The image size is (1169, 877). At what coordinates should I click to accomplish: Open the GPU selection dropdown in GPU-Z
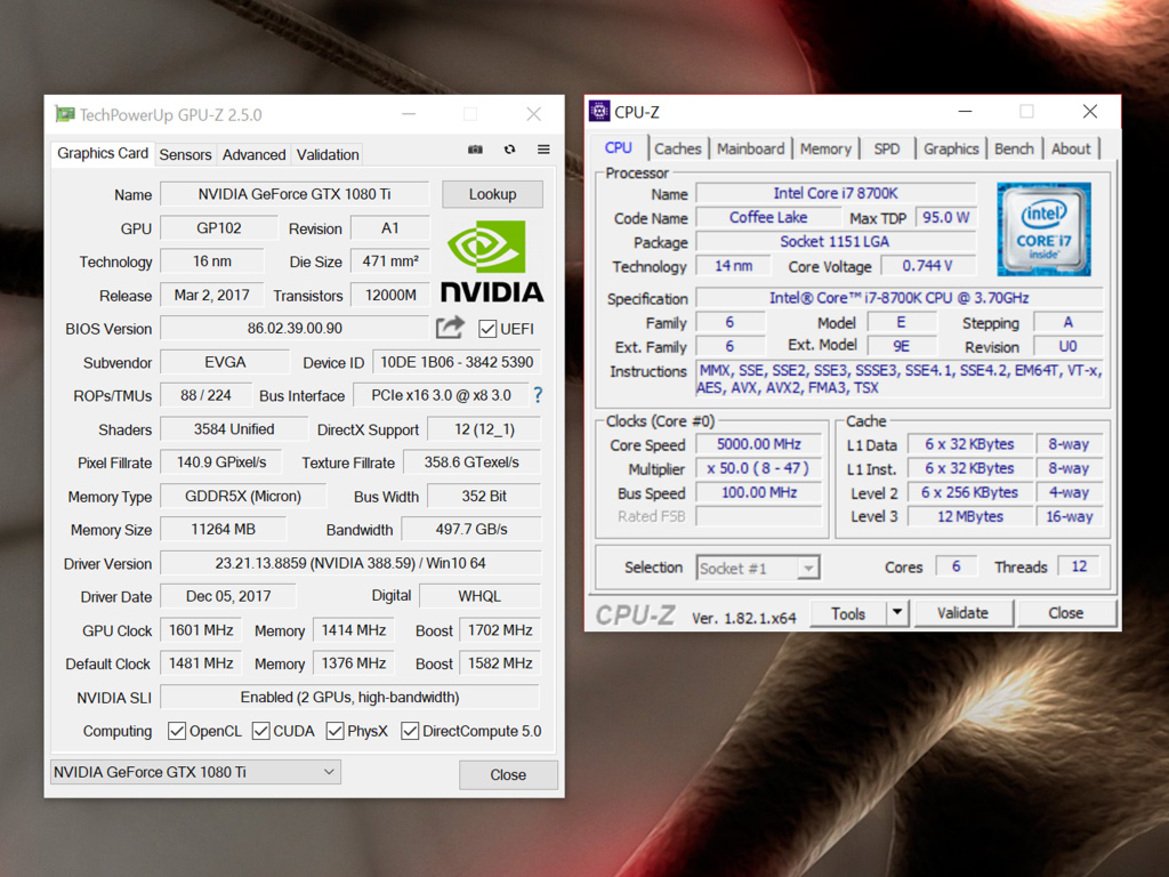point(195,772)
